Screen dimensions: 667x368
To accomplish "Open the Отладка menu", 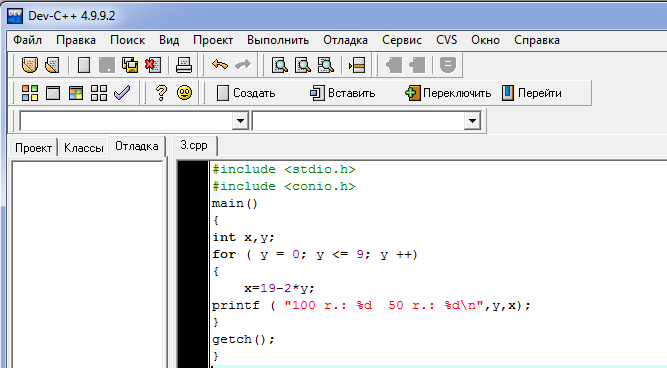I will coord(345,40).
